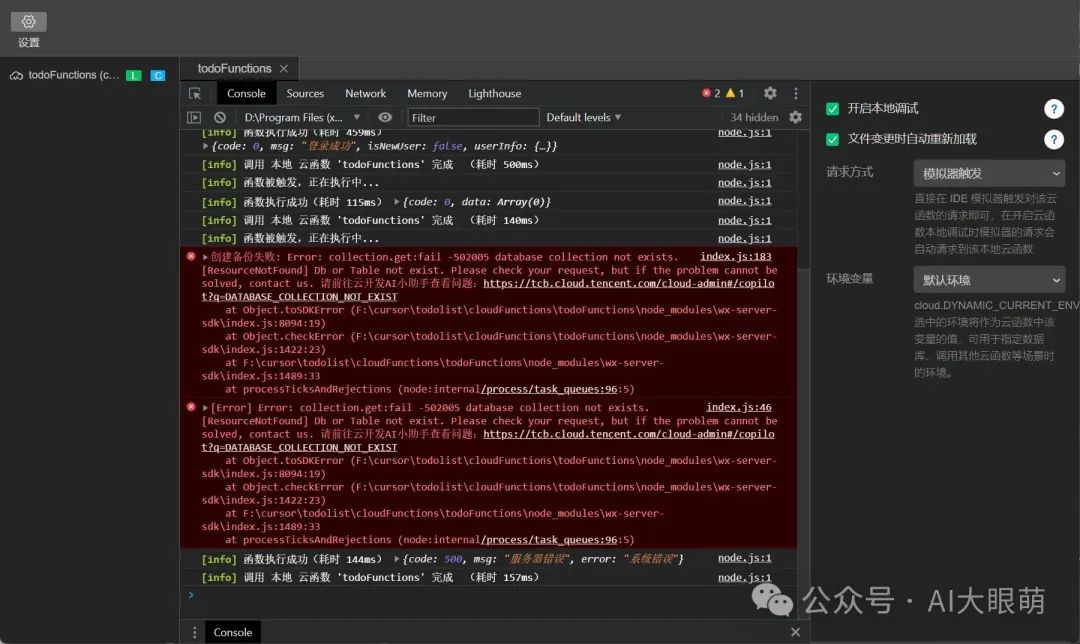
Task: Open console settings gear next to 34 hidden
Action: point(795,117)
